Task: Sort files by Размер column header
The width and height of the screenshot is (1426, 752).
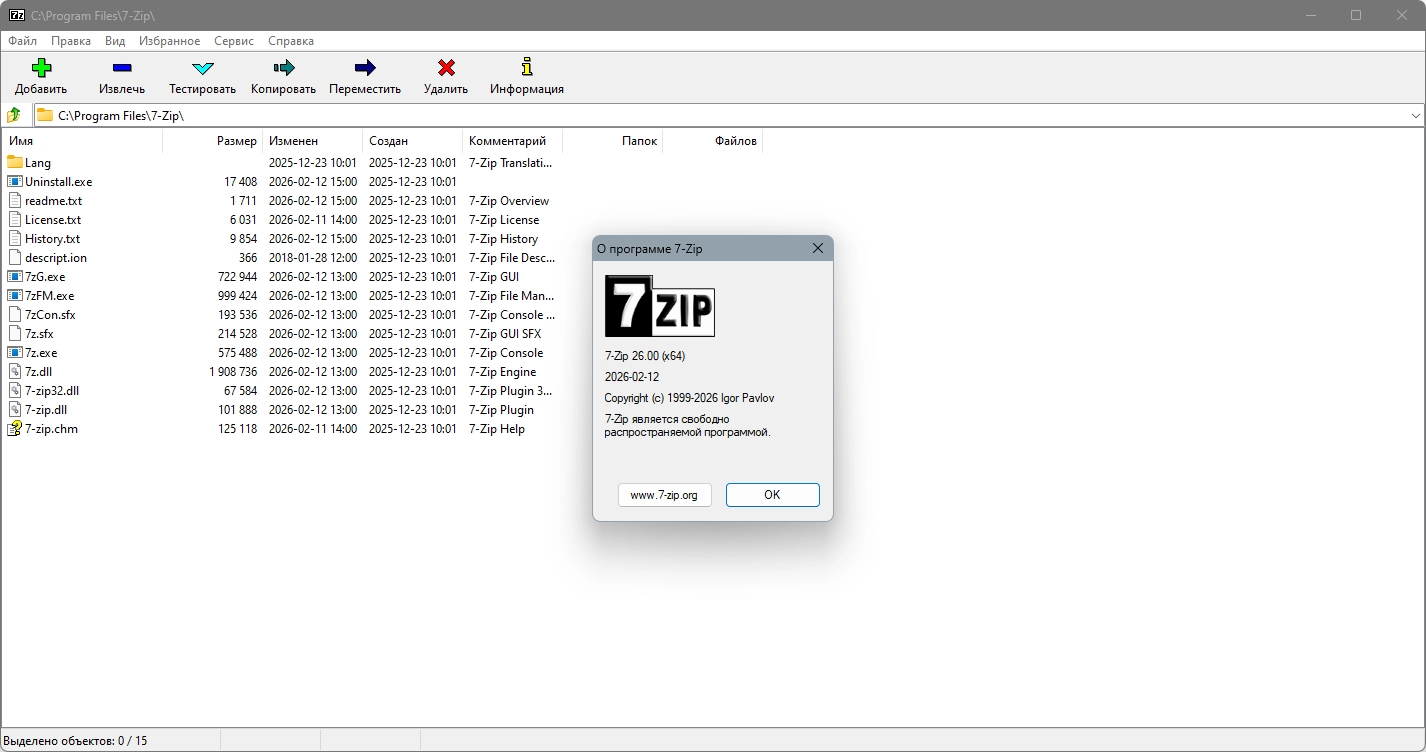Action: point(212,141)
